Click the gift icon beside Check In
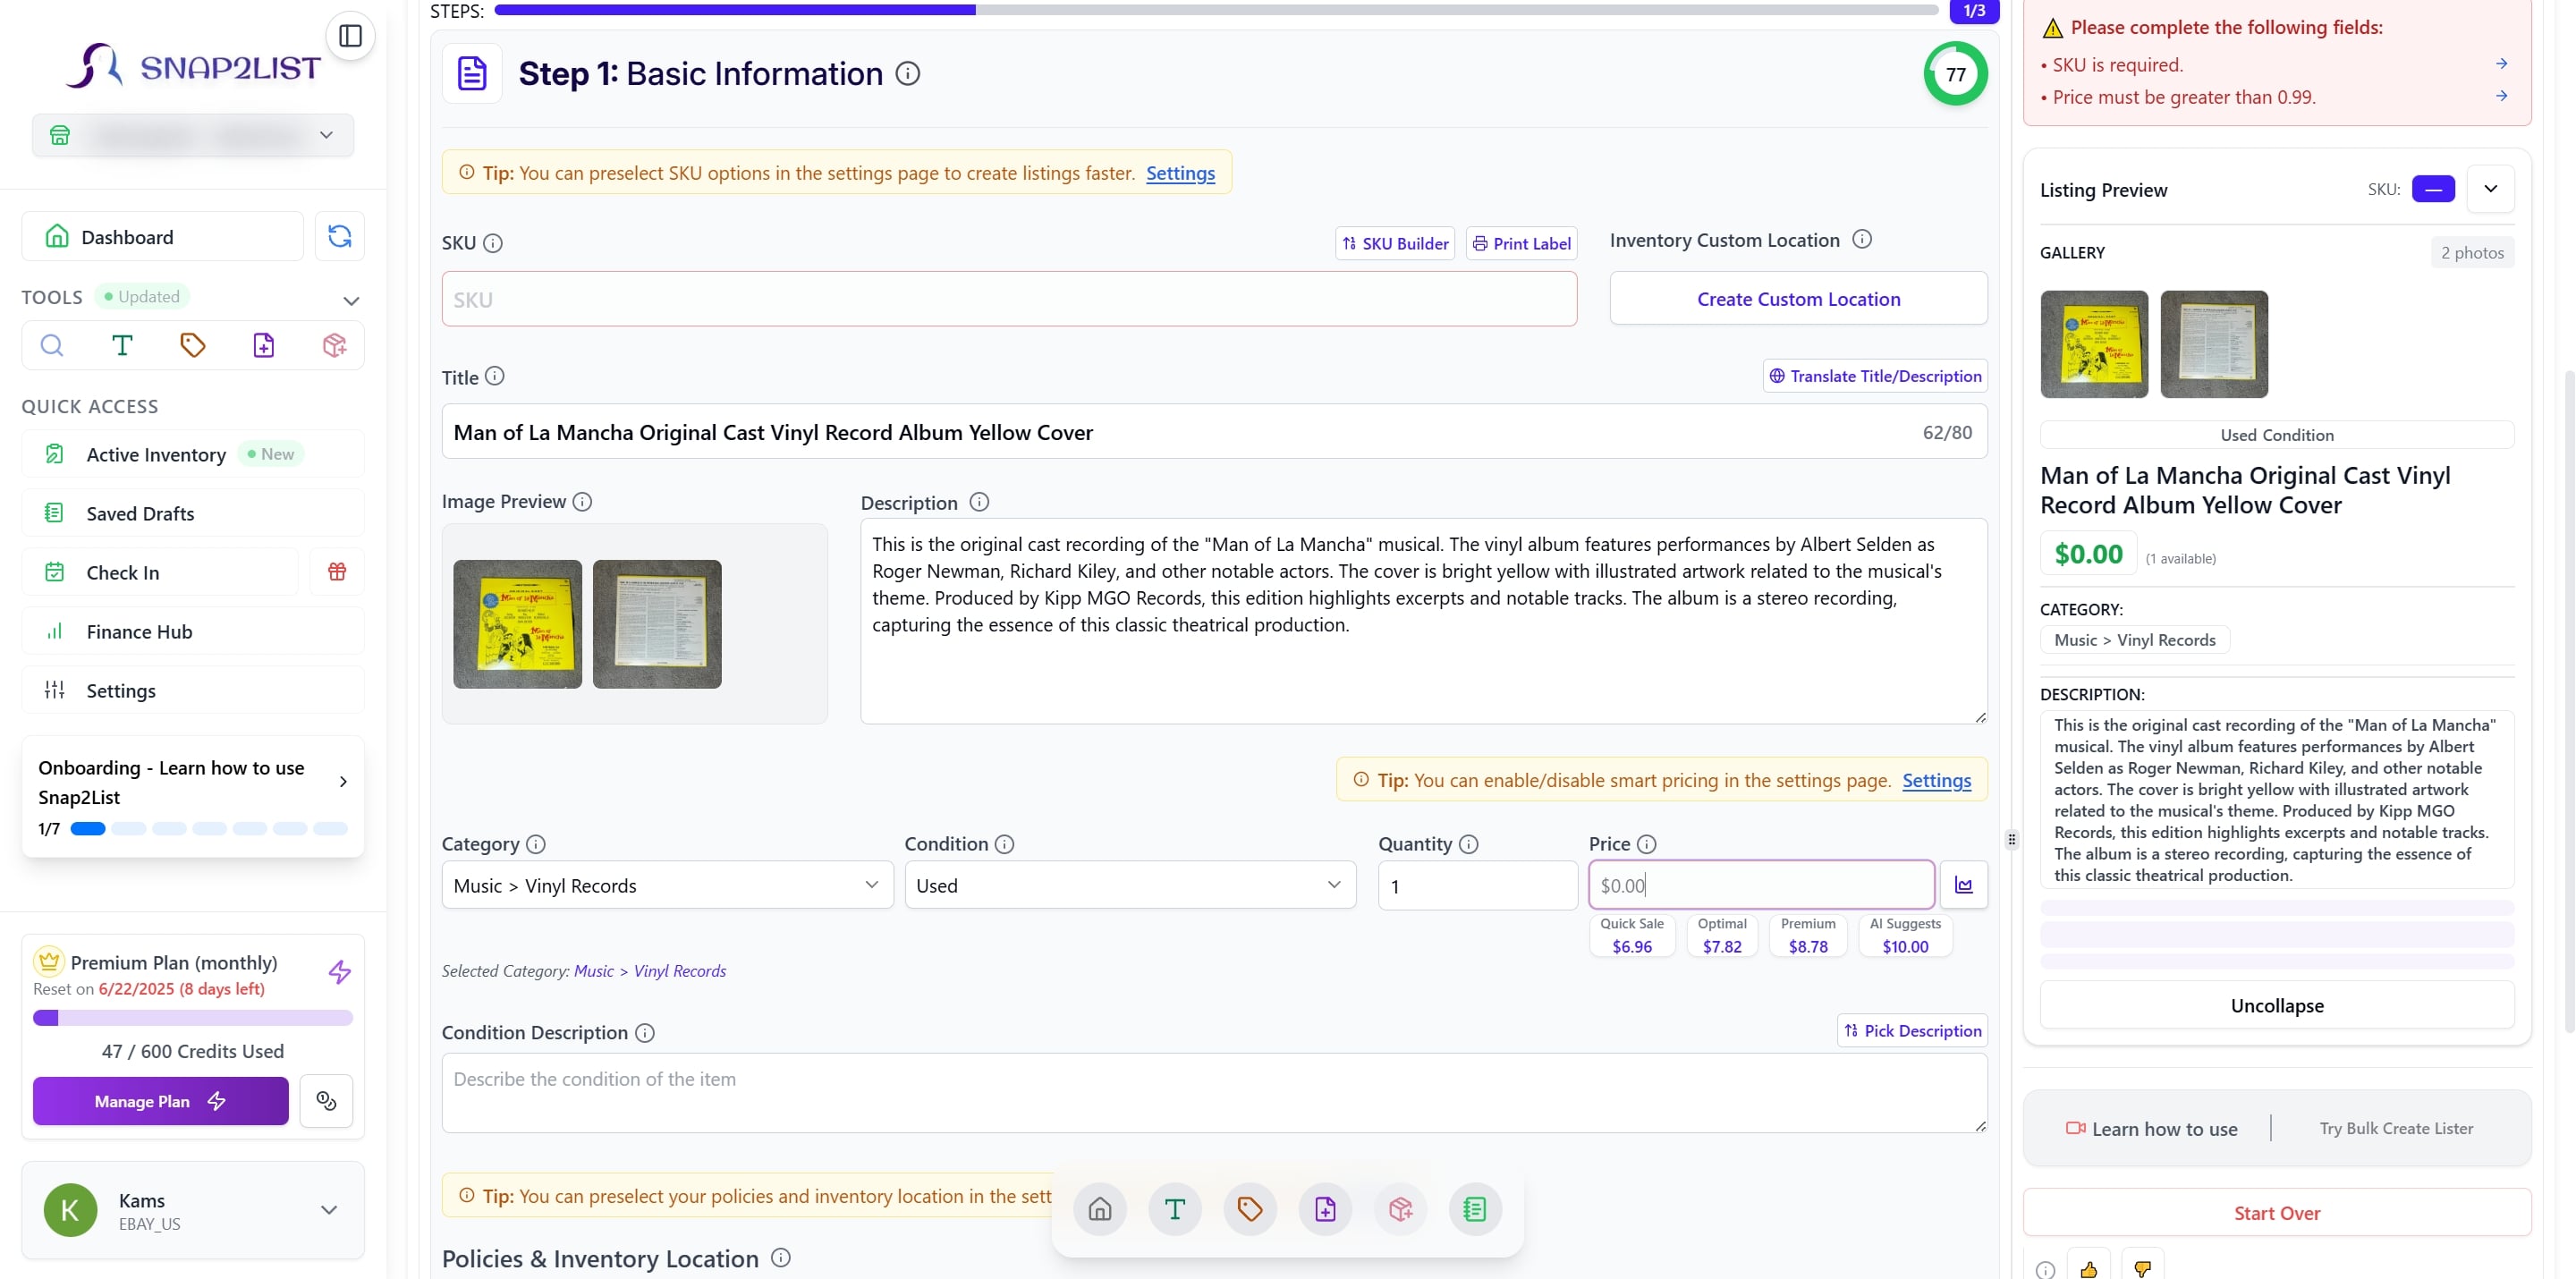This screenshot has width=2576, height=1279. click(x=337, y=572)
